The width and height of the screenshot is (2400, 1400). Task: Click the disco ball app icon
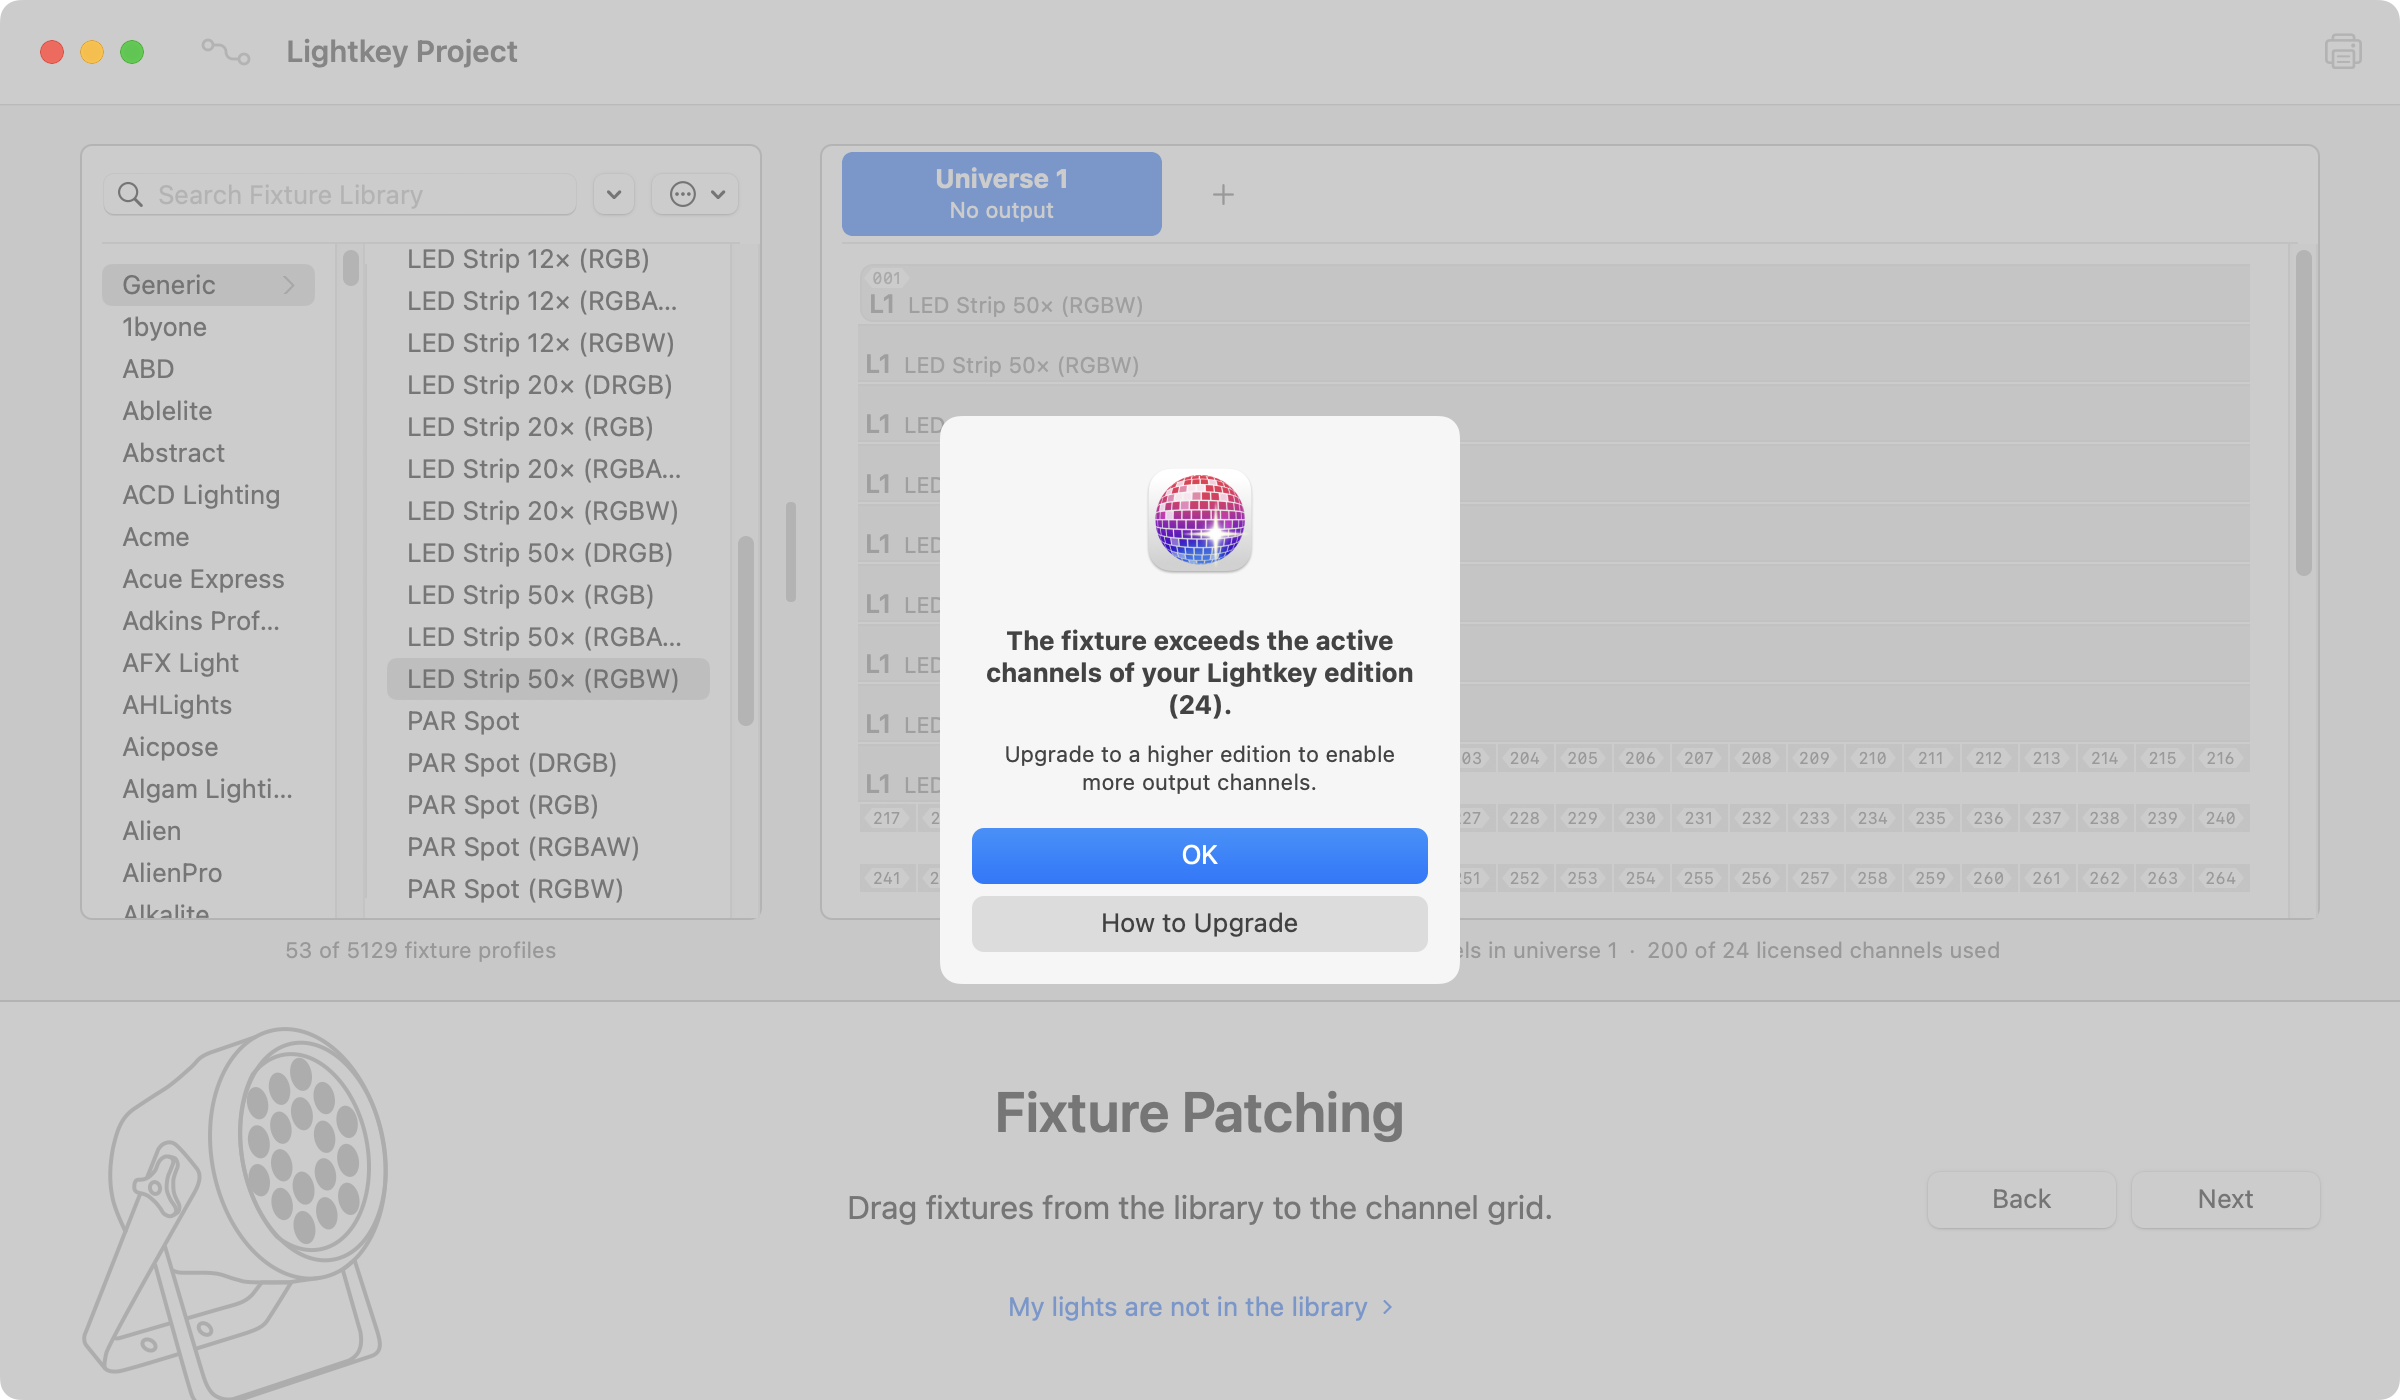pos(1199,520)
